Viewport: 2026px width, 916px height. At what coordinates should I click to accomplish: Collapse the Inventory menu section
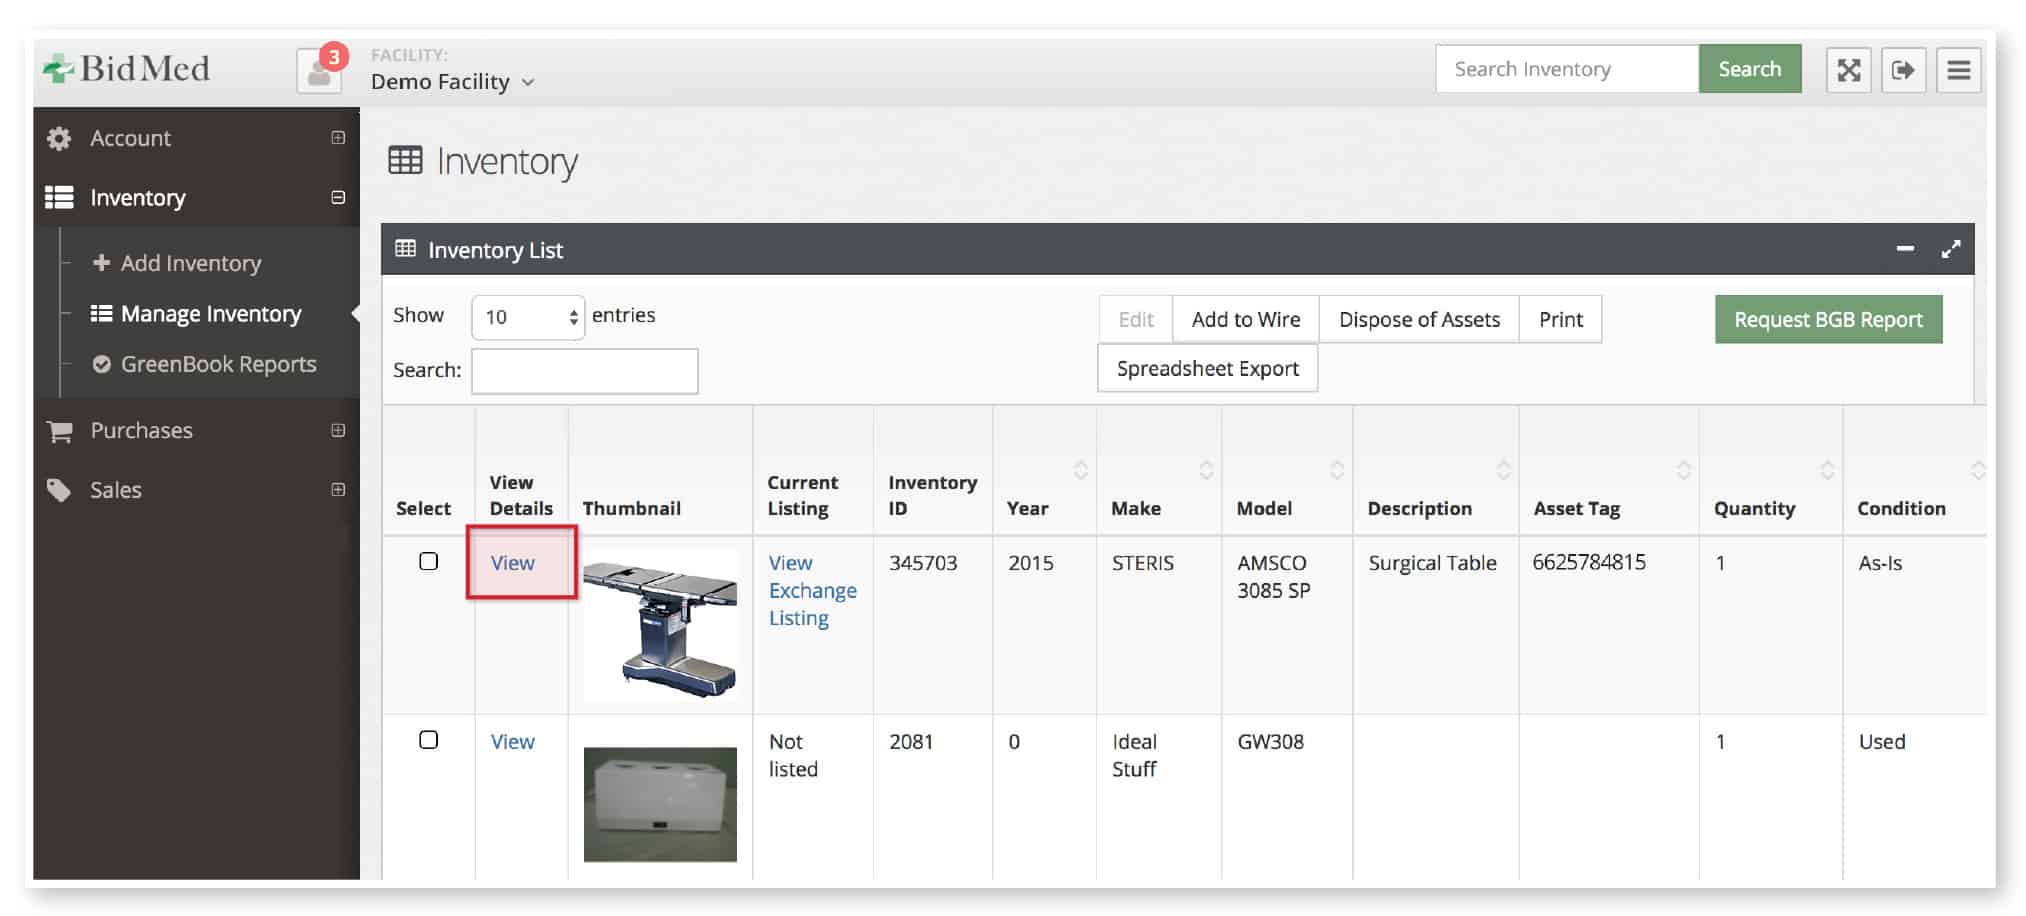(x=338, y=197)
